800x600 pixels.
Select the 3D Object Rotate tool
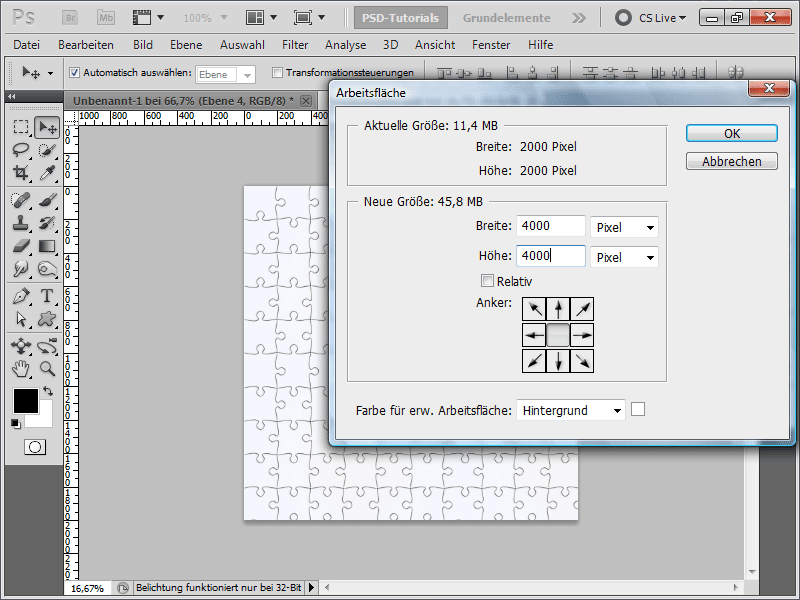pyautogui.click(x=20, y=346)
